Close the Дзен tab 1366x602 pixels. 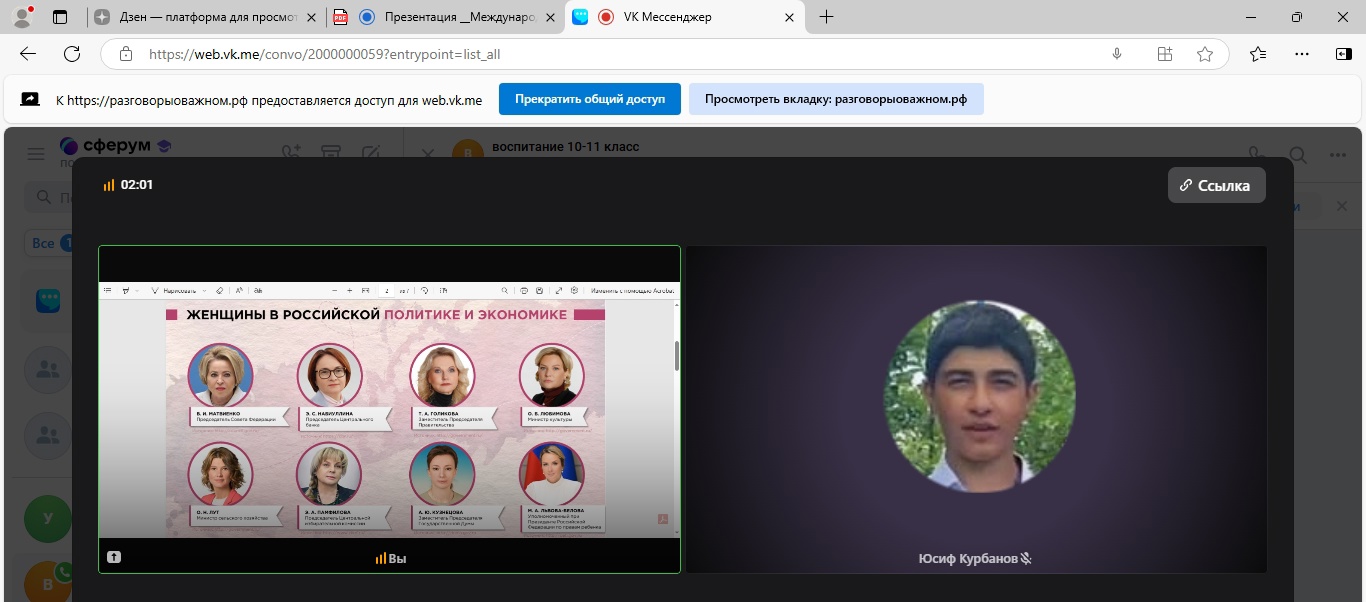311,17
